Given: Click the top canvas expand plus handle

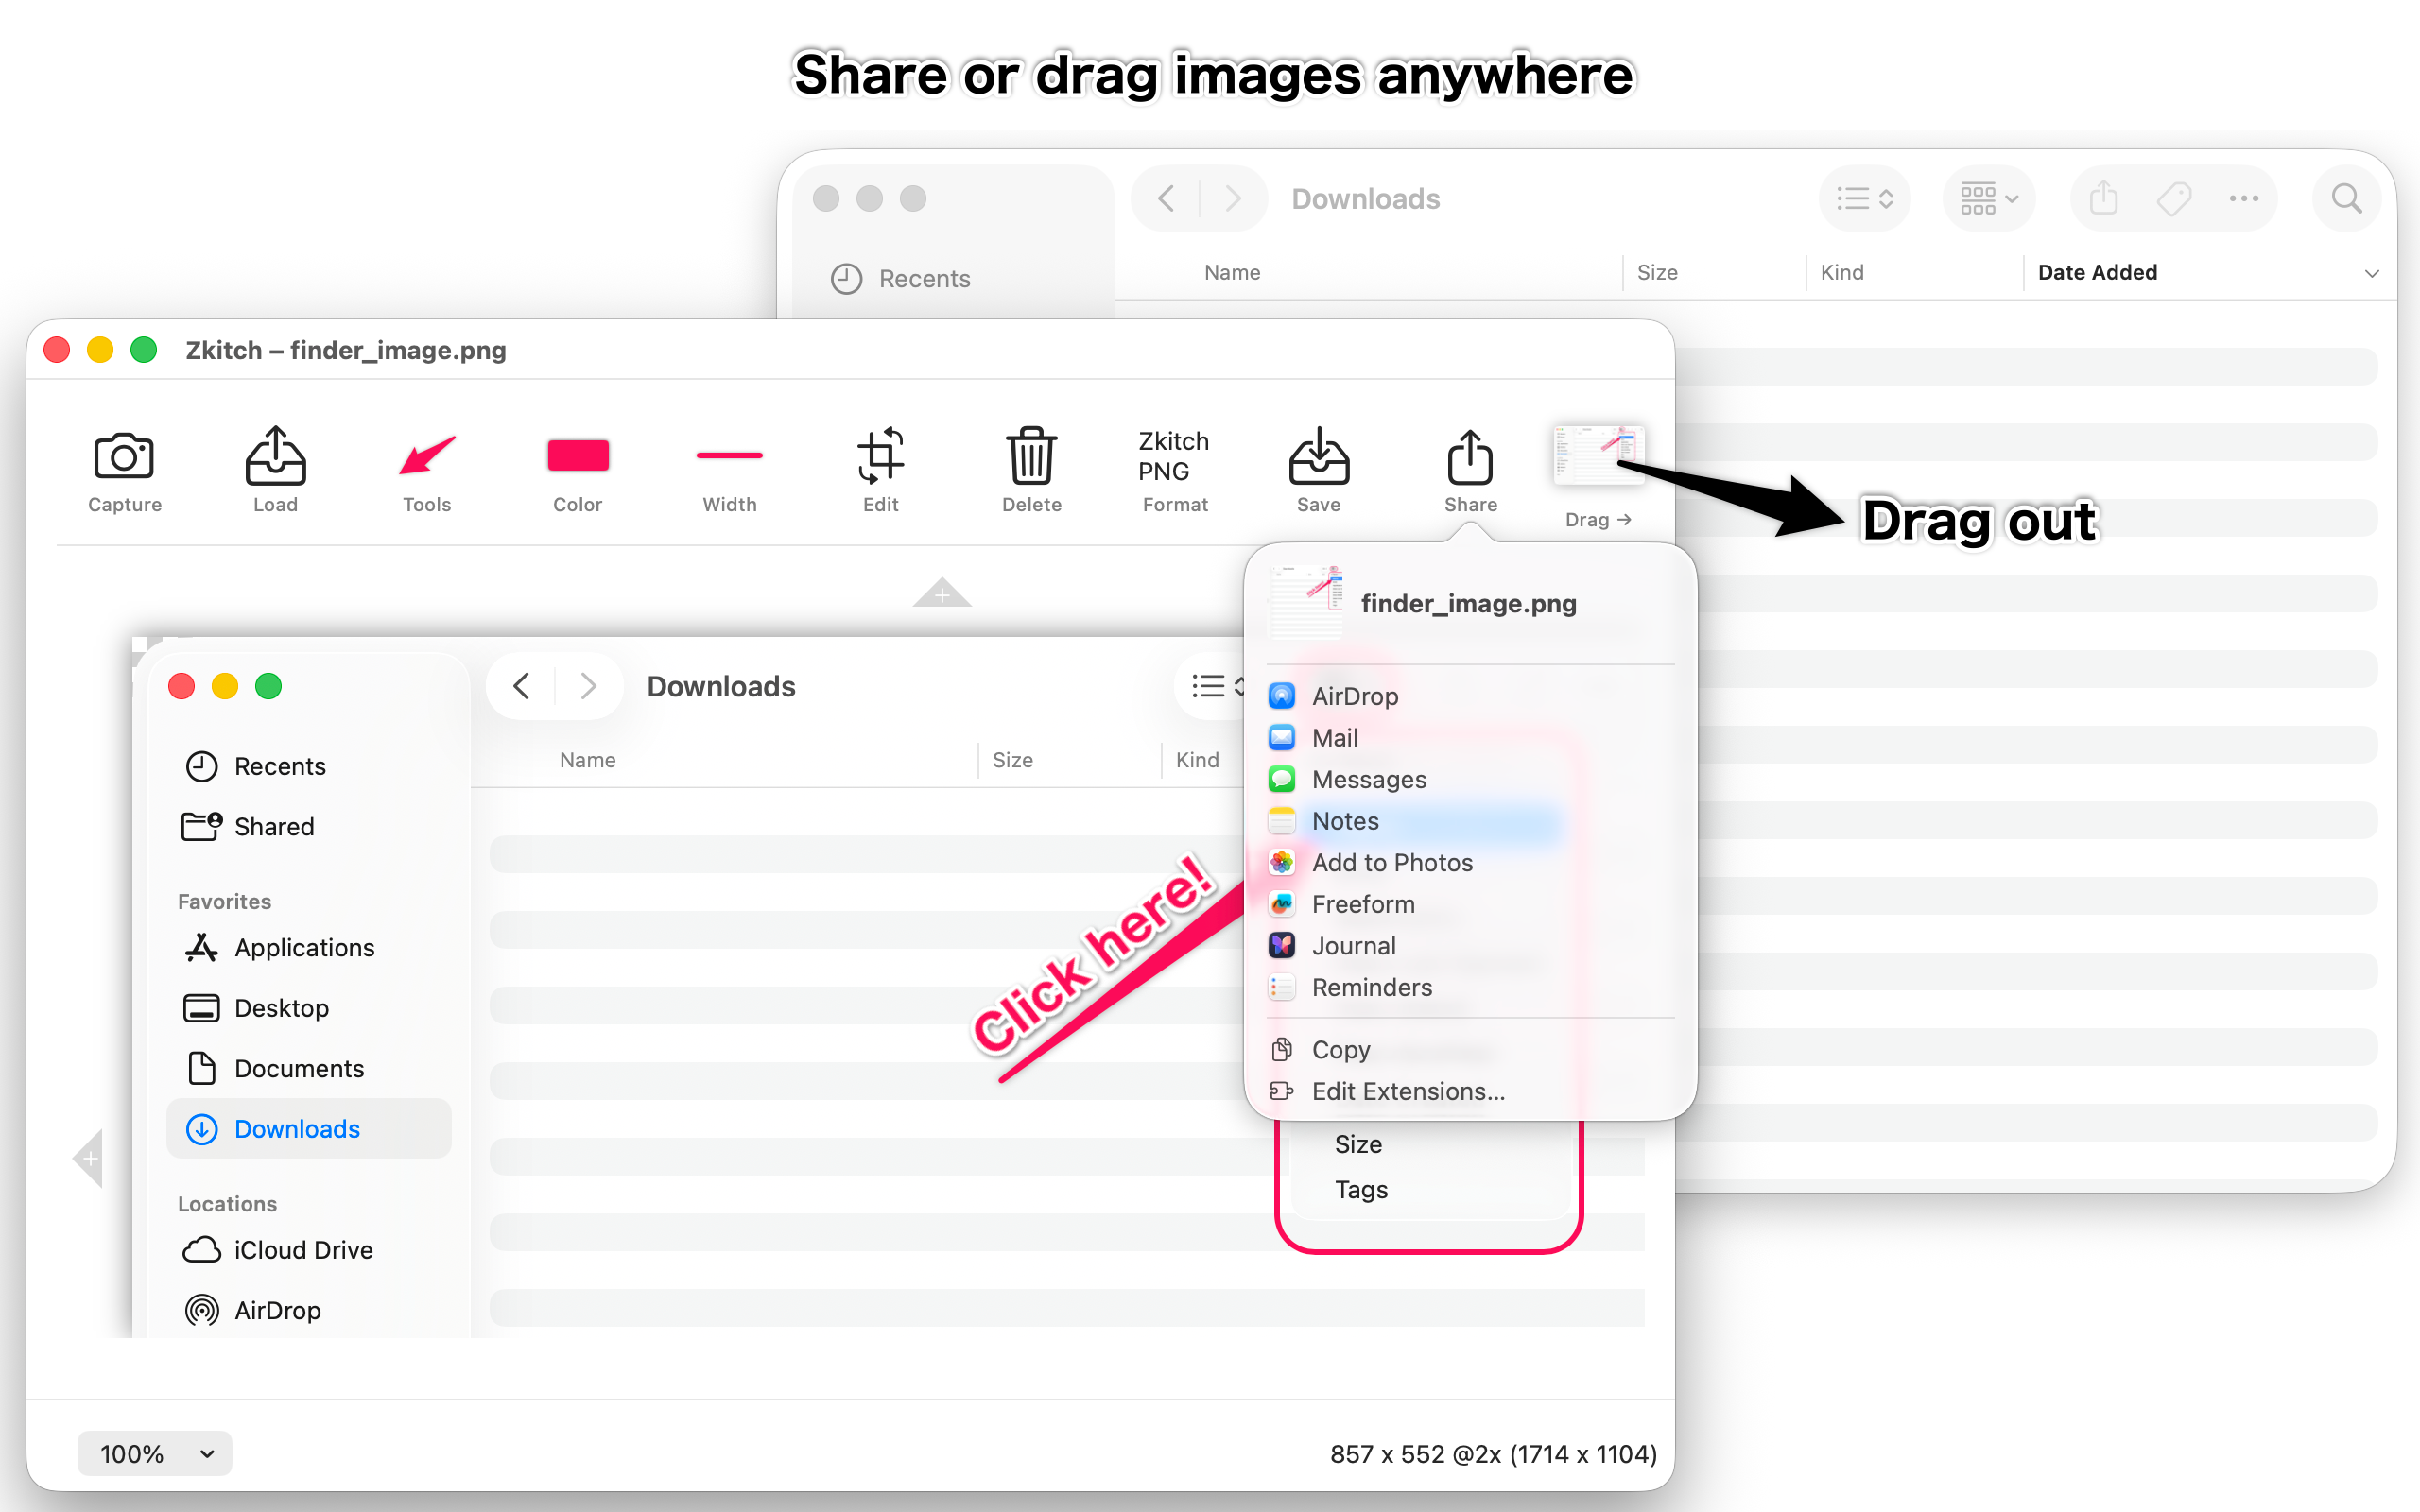Looking at the screenshot, I should click(942, 593).
